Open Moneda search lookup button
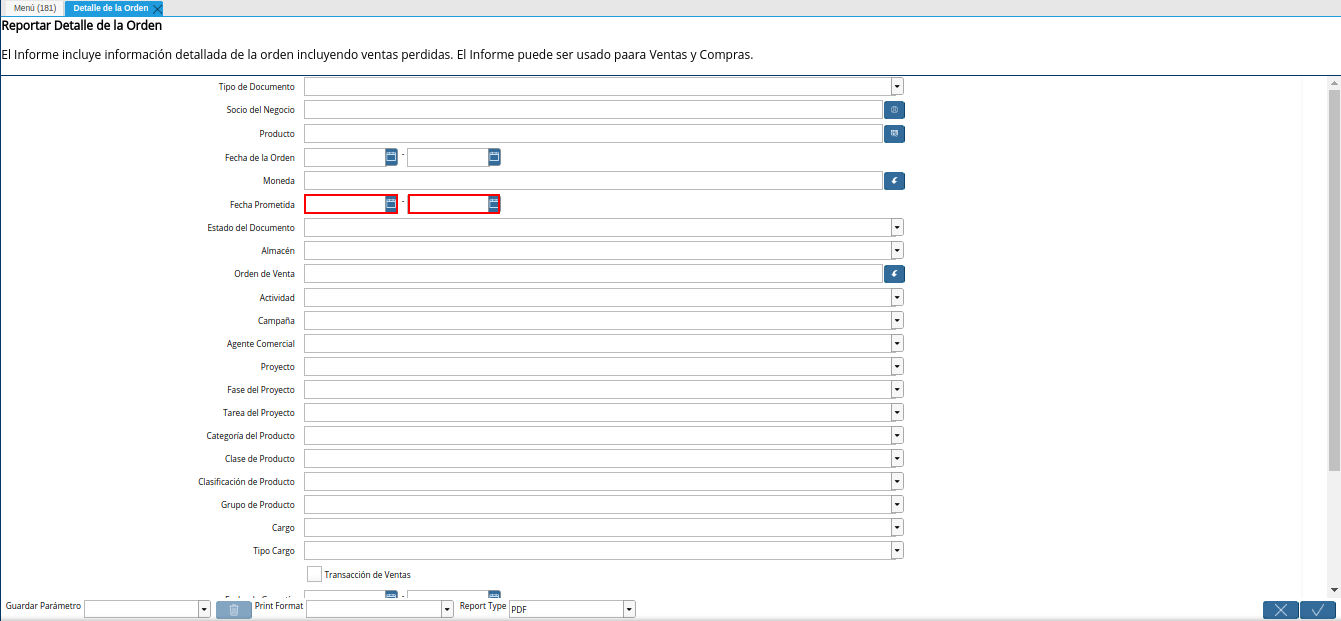 894,181
